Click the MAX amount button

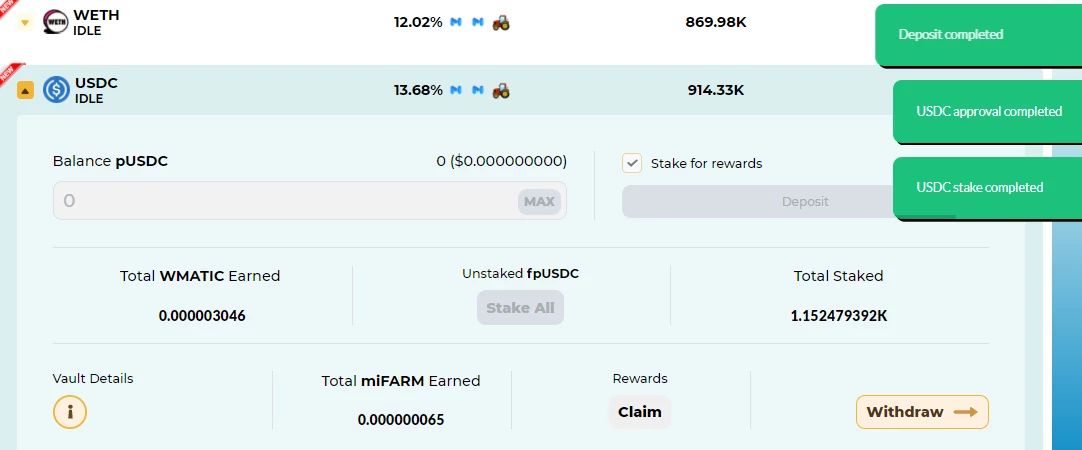coord(539,202)
